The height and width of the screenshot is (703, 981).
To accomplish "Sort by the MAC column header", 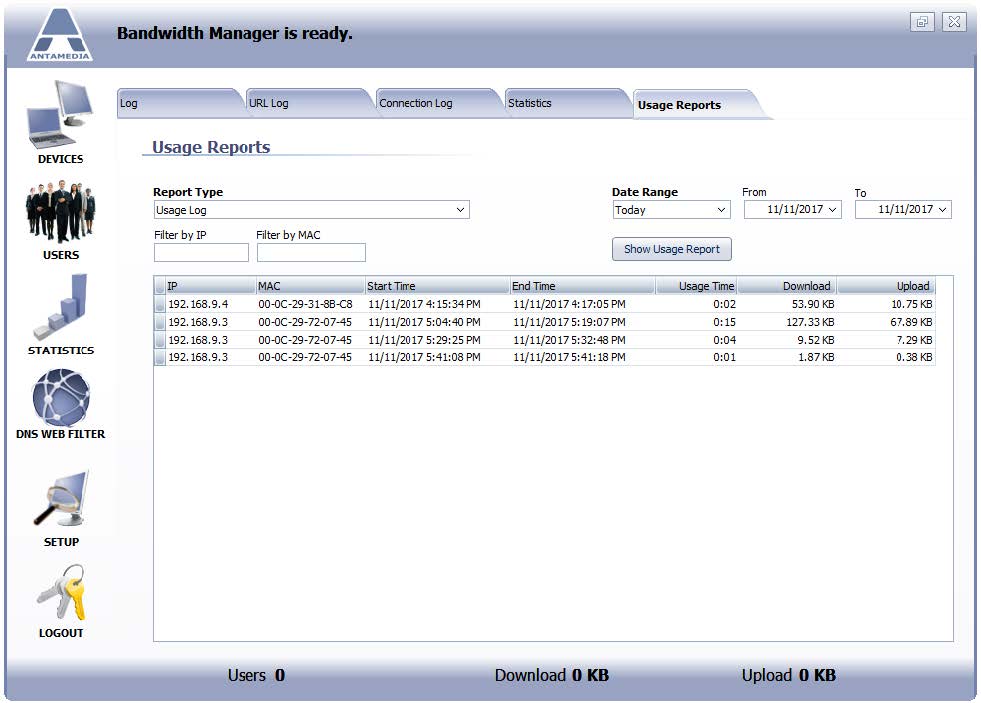I will coord(311,286).
